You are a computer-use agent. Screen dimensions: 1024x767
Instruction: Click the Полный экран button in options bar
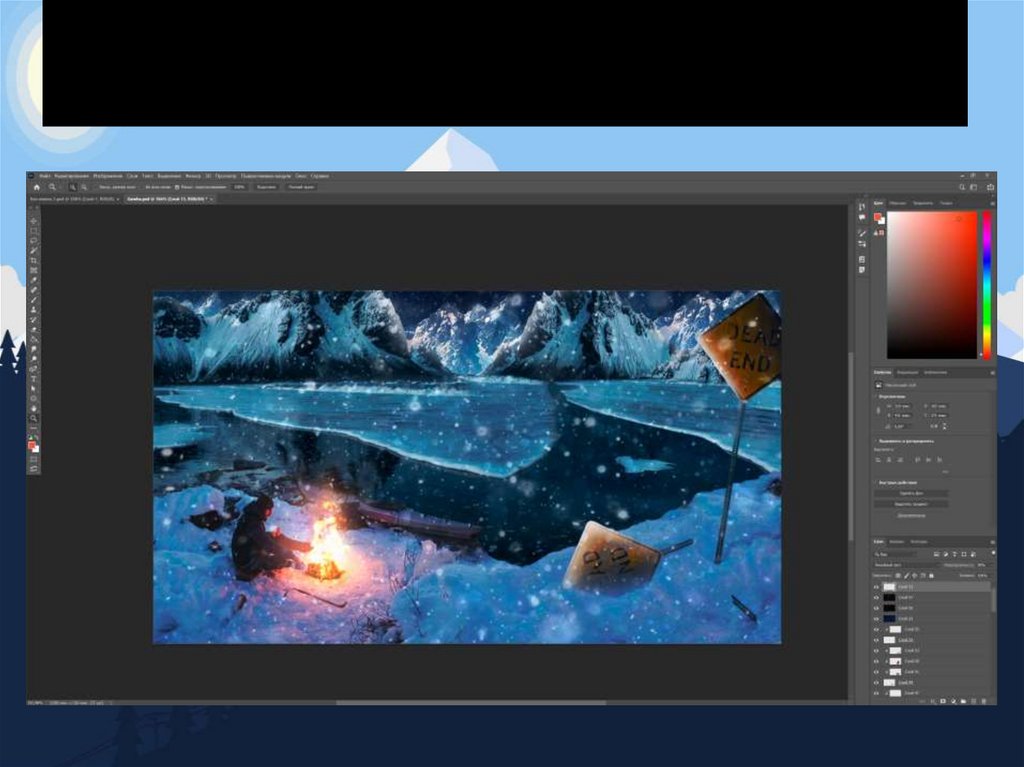tap(301, 188)
